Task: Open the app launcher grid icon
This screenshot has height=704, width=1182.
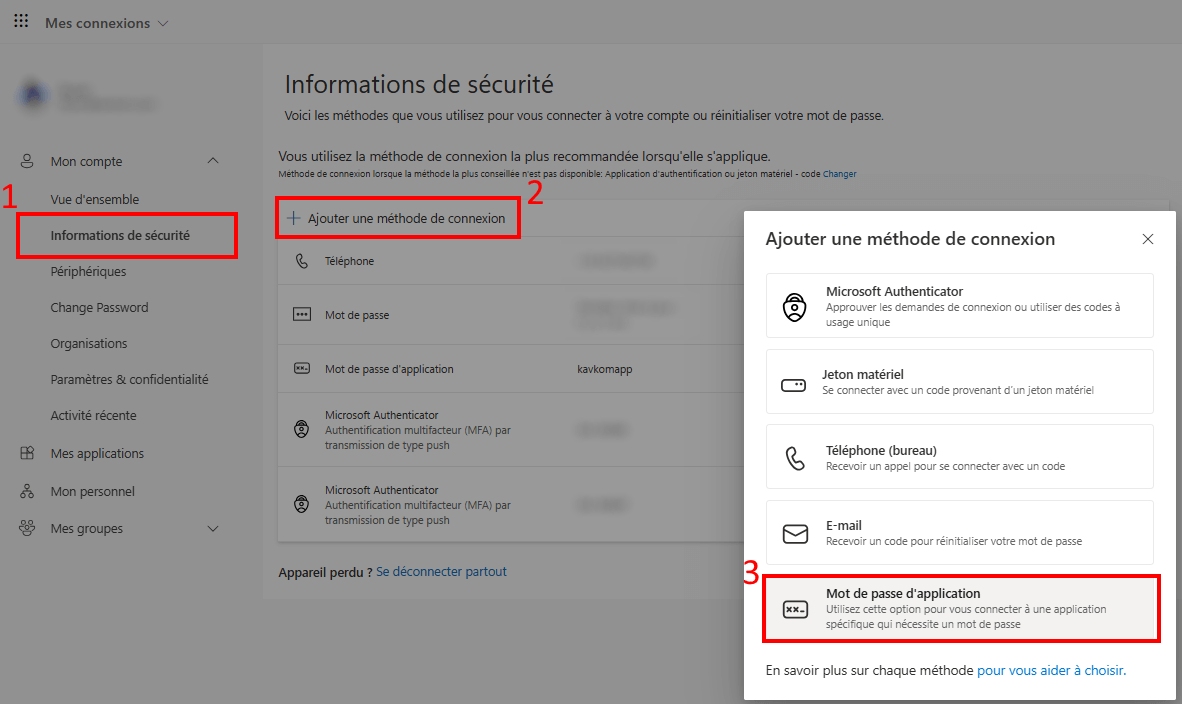Action: tap(21, 21)
